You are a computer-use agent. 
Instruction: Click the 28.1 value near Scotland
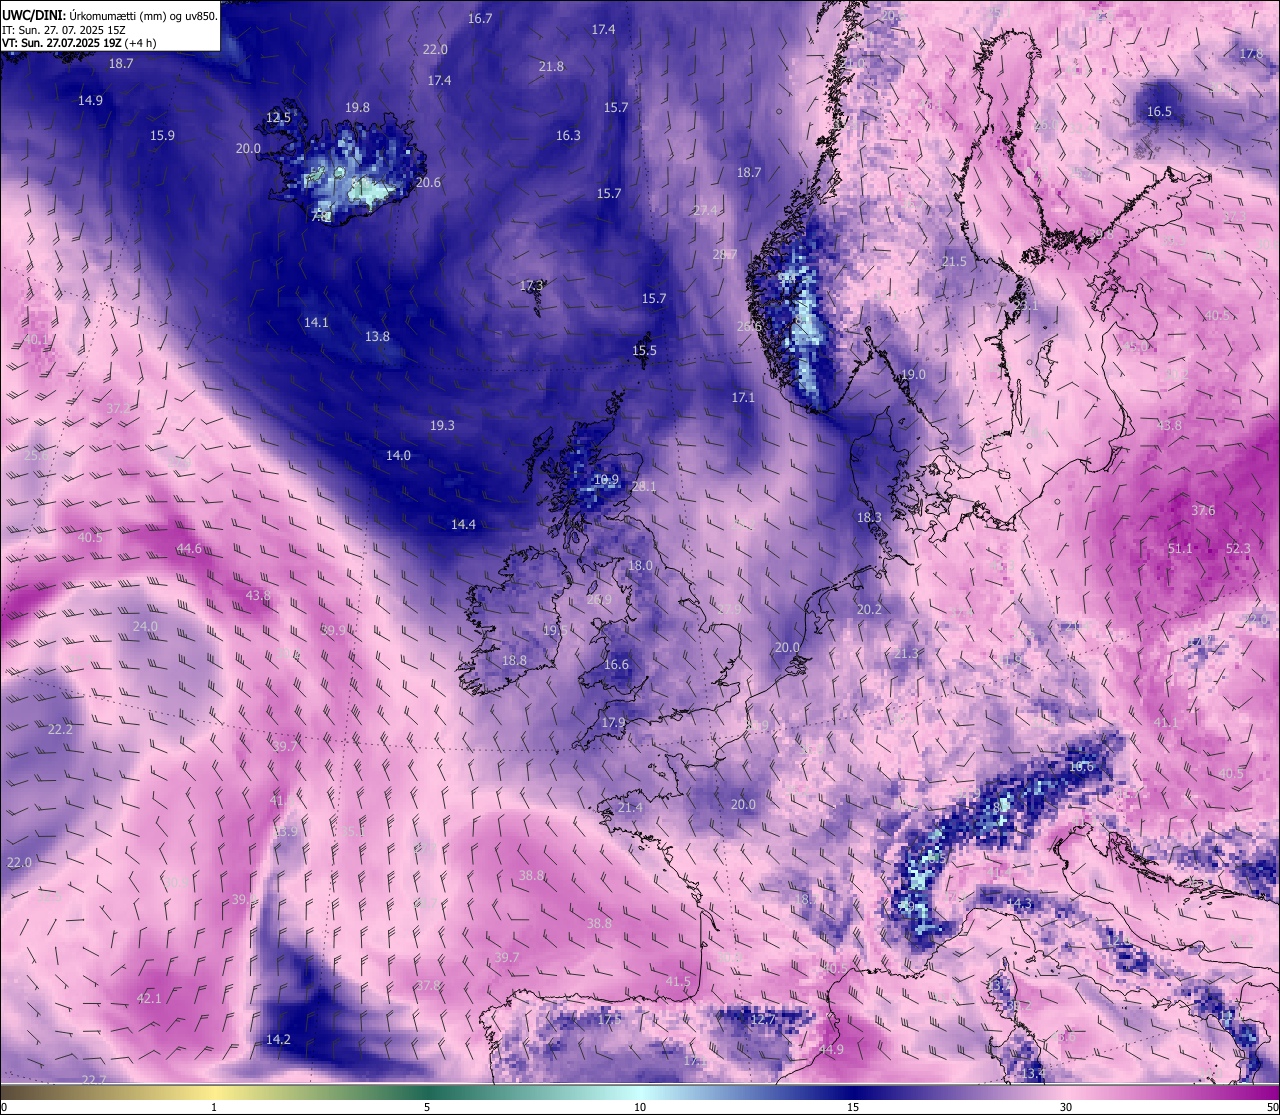click(643, 486)
